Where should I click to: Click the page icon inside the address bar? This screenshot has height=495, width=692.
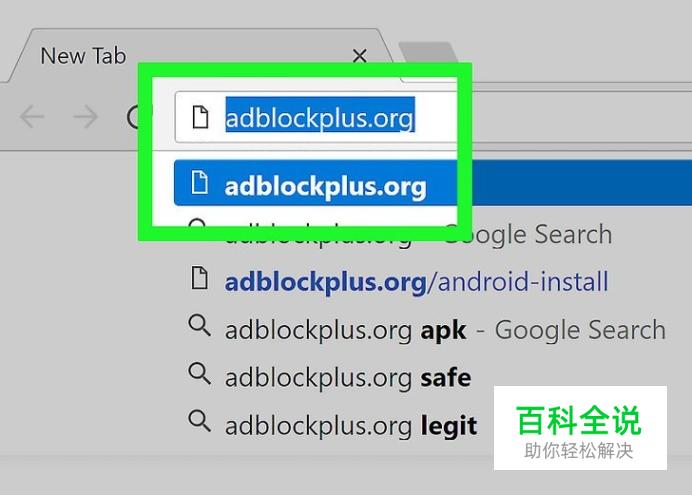point(201,117)
